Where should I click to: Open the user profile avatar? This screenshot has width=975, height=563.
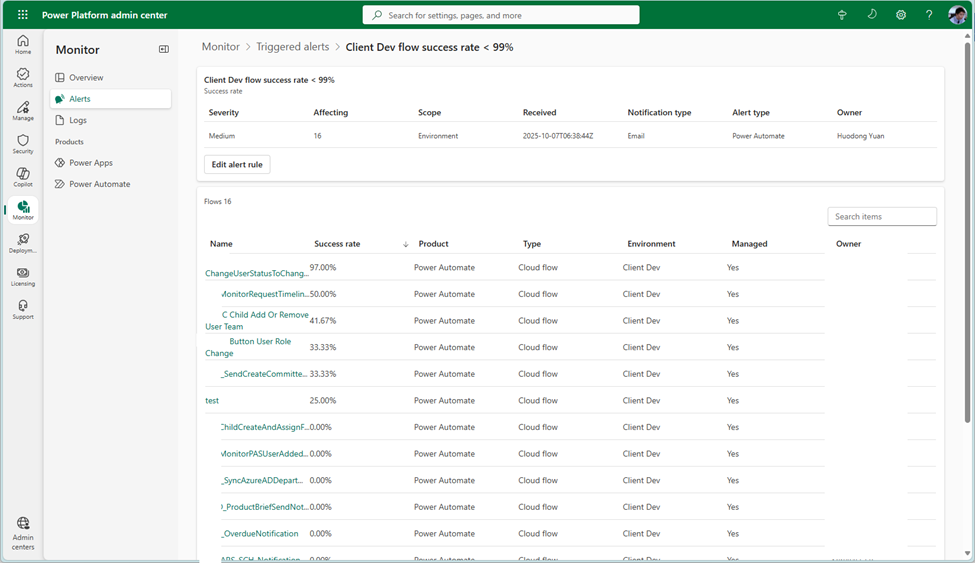click(x=957, y=14)
